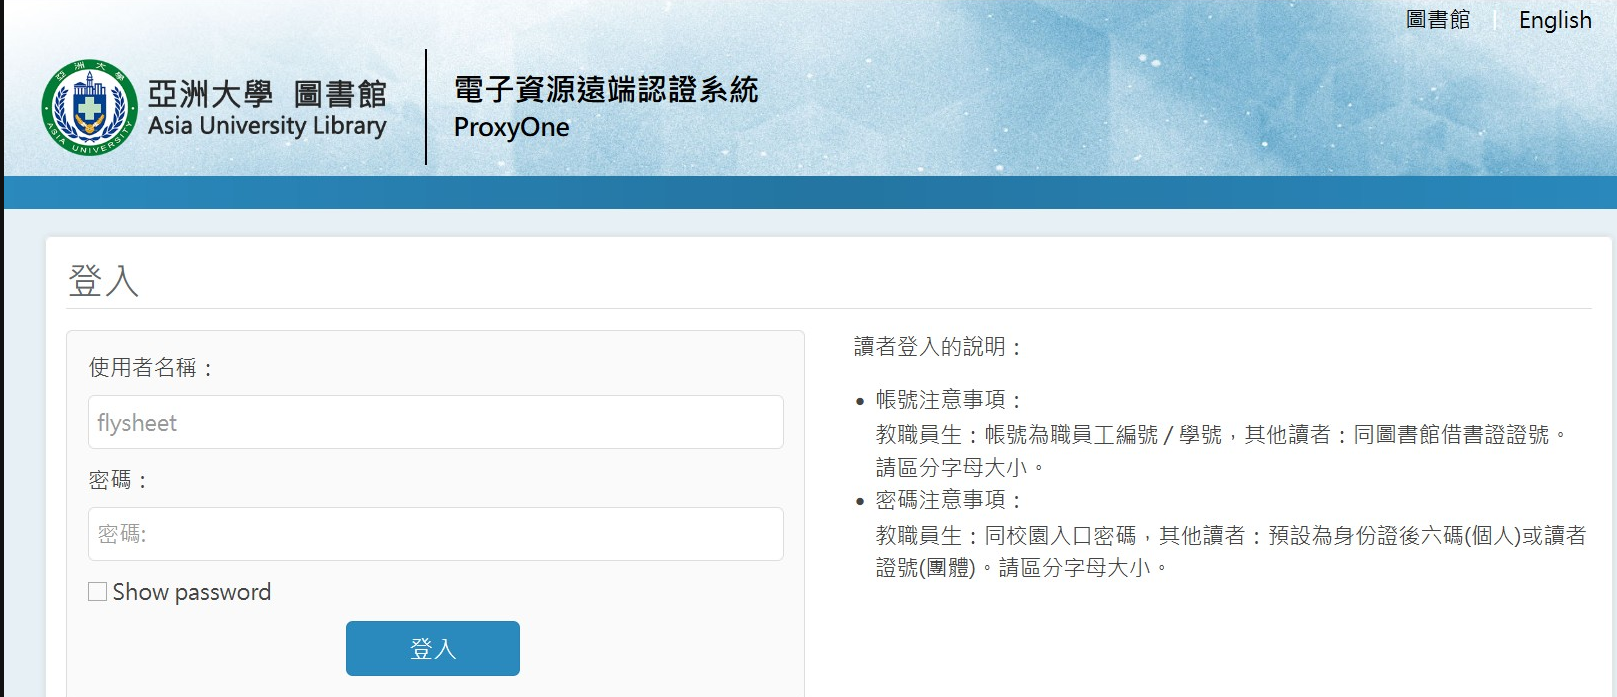Select the 密碼注意事項 bullet item
This screenshot has width=1617, height=697.
point(948,500)
